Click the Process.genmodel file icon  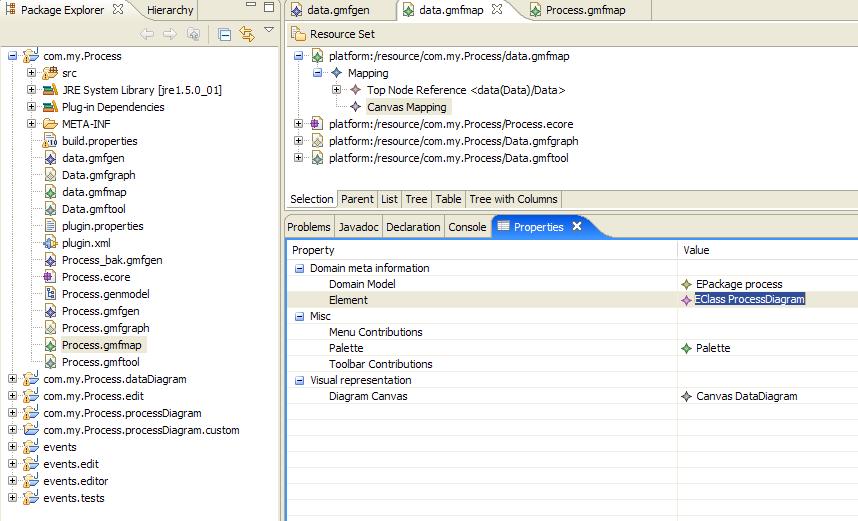pos(50,294)
